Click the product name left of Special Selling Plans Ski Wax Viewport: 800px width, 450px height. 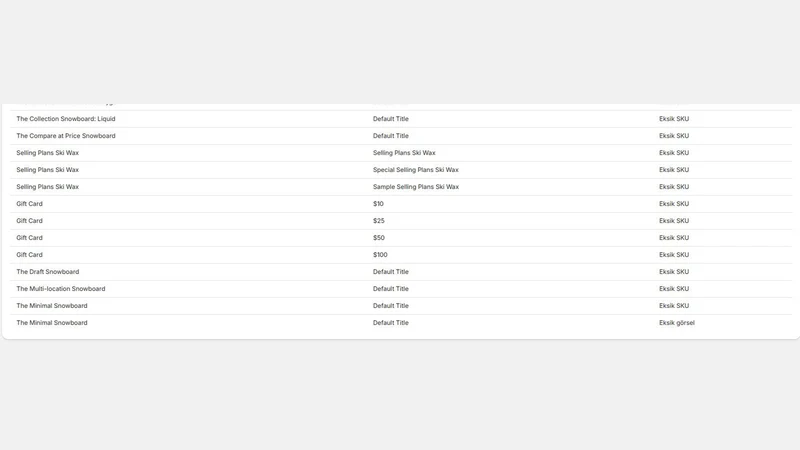point(47,170)
